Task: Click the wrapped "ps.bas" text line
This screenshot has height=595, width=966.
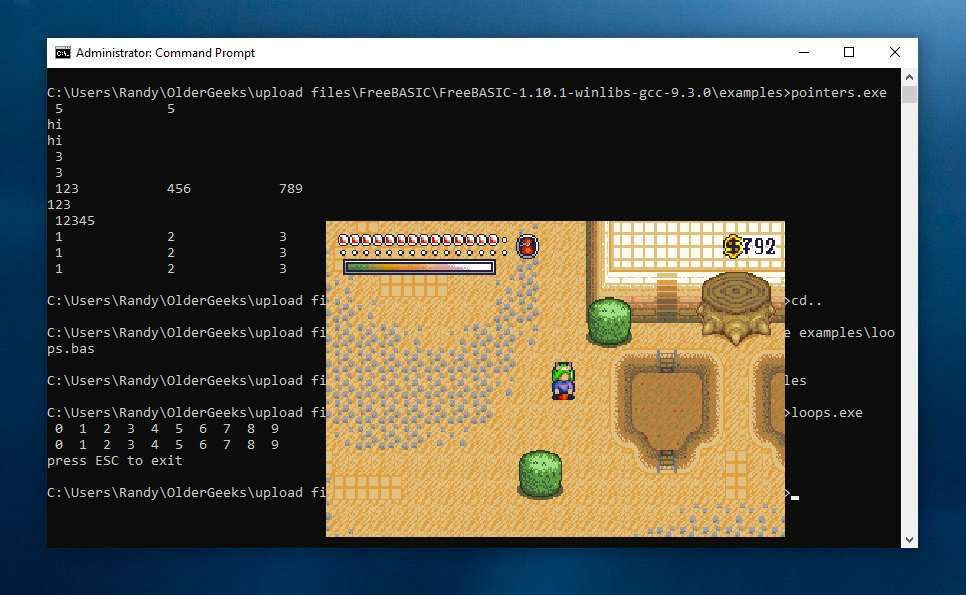Action: (x=71, y=349)
